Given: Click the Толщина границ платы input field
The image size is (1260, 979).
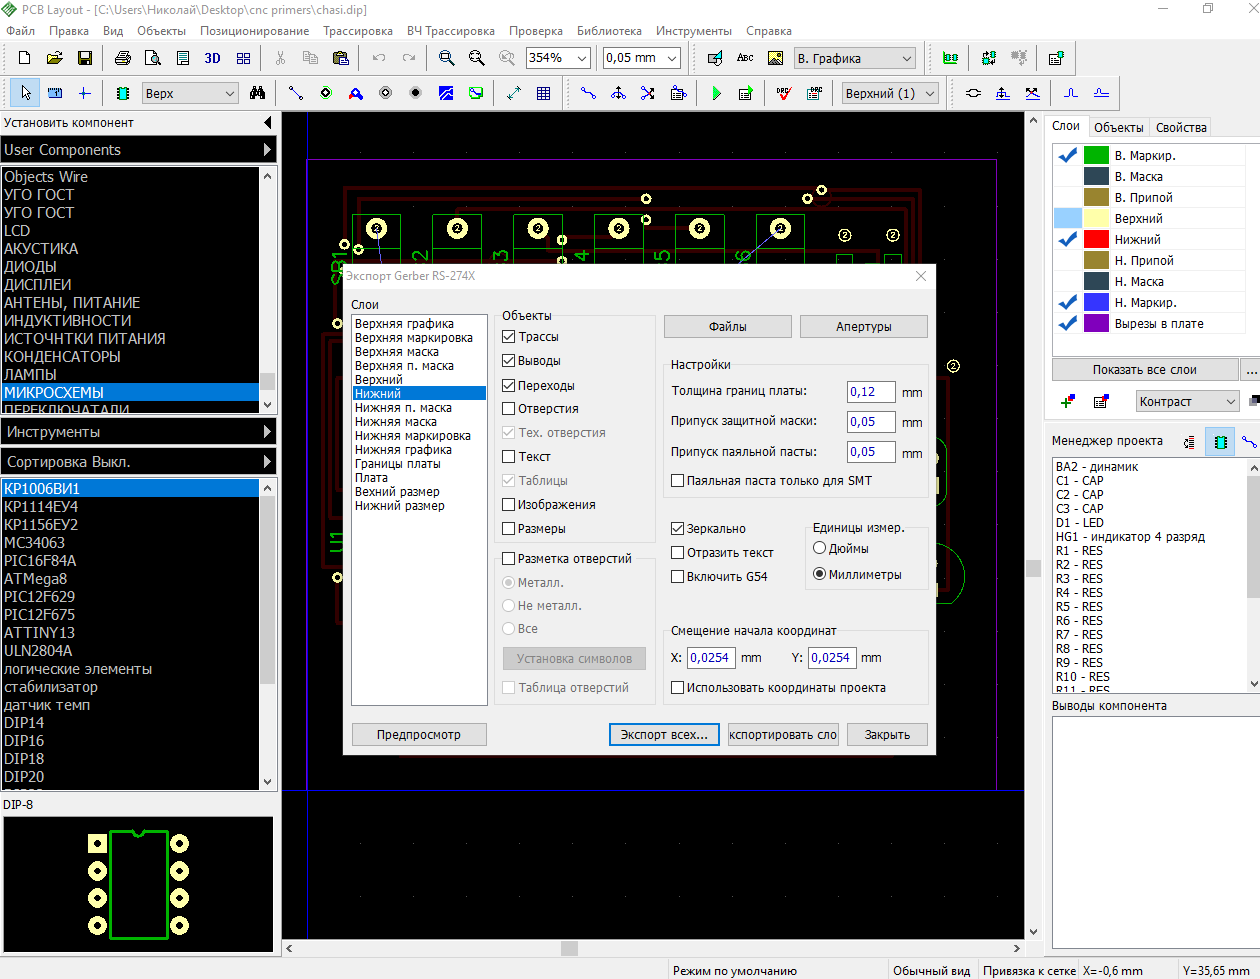Looking at the screenshot, I should coord(870,392).
